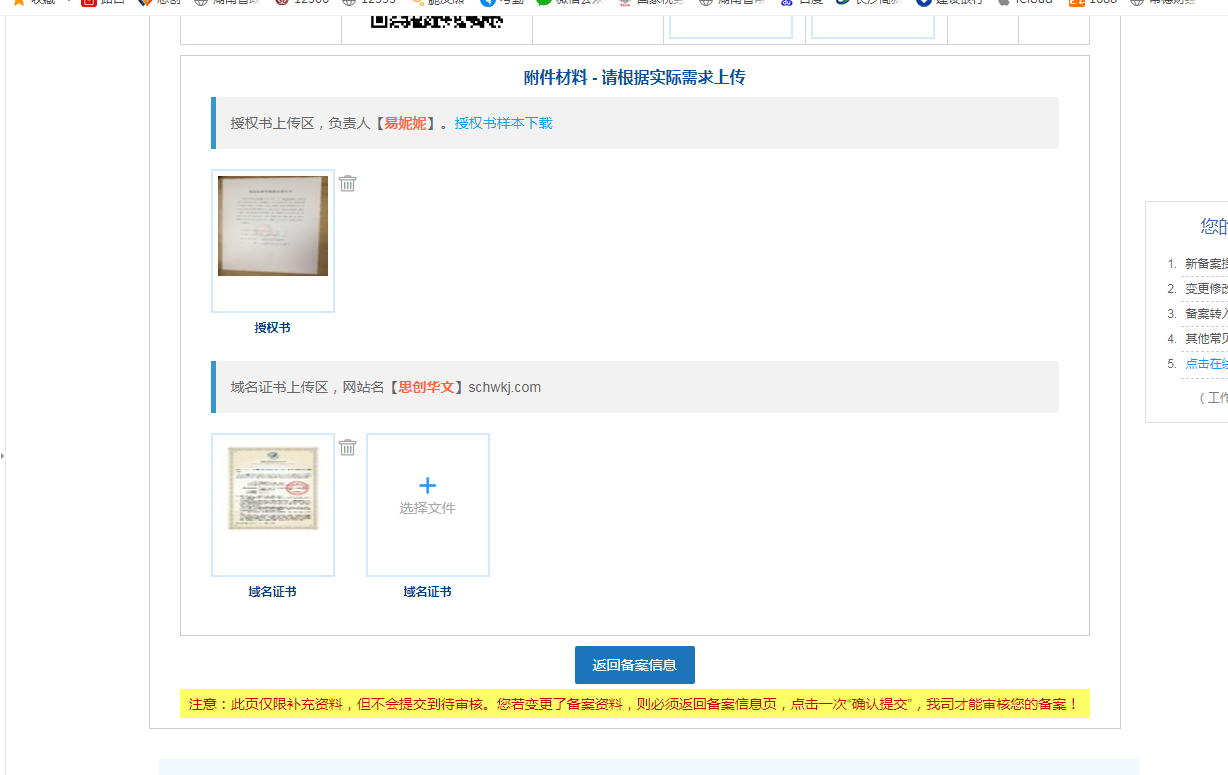Click the 选择文件 upload area
Viewport: 1228px width, 775px height.
pos(427,504)
